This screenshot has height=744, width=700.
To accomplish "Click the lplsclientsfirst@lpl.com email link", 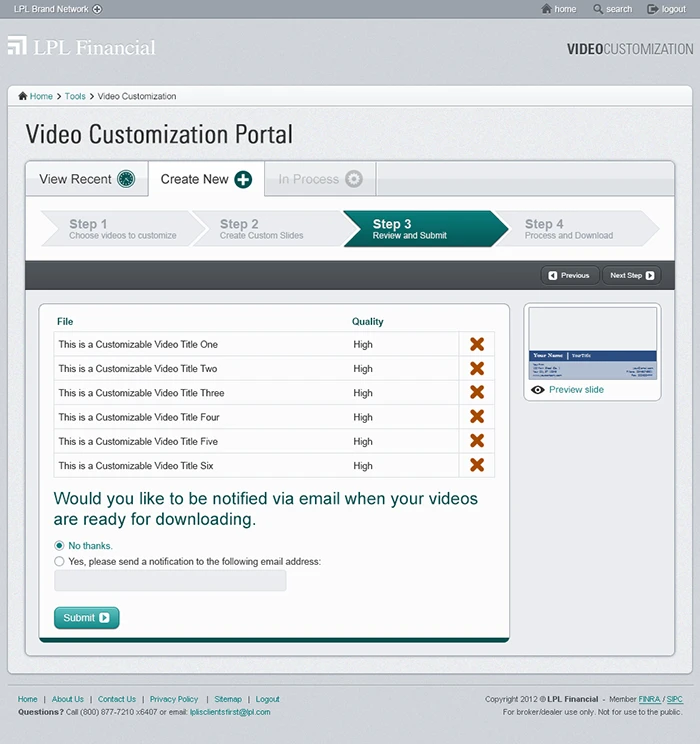I will coord(230,712).
